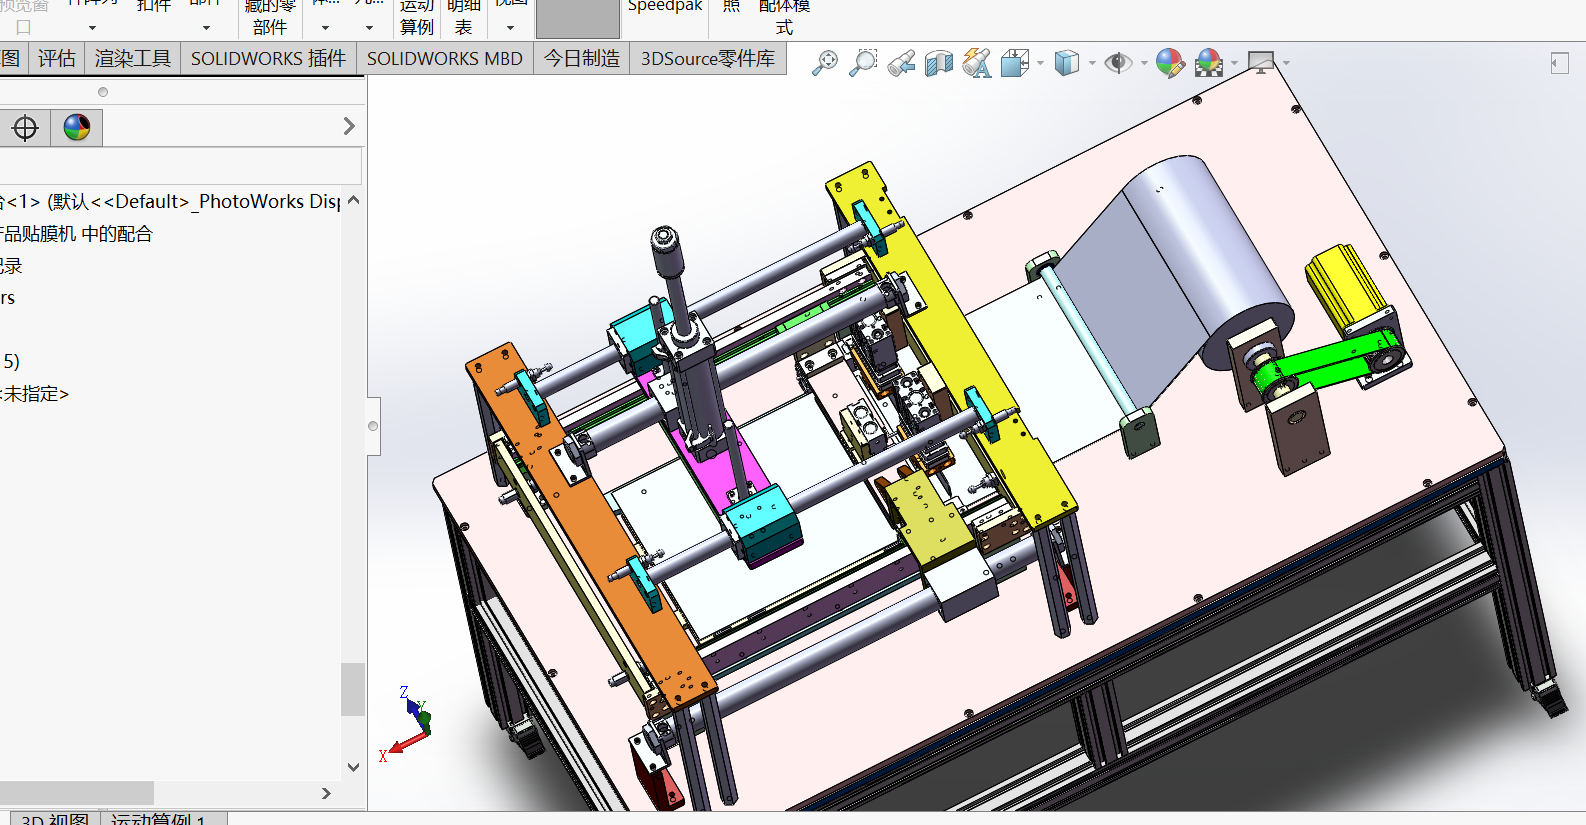Screen dimensions: 1586x825
Task: Expand the Hide/Show Items dropdown arrow
Action: tap(1144, 63)
